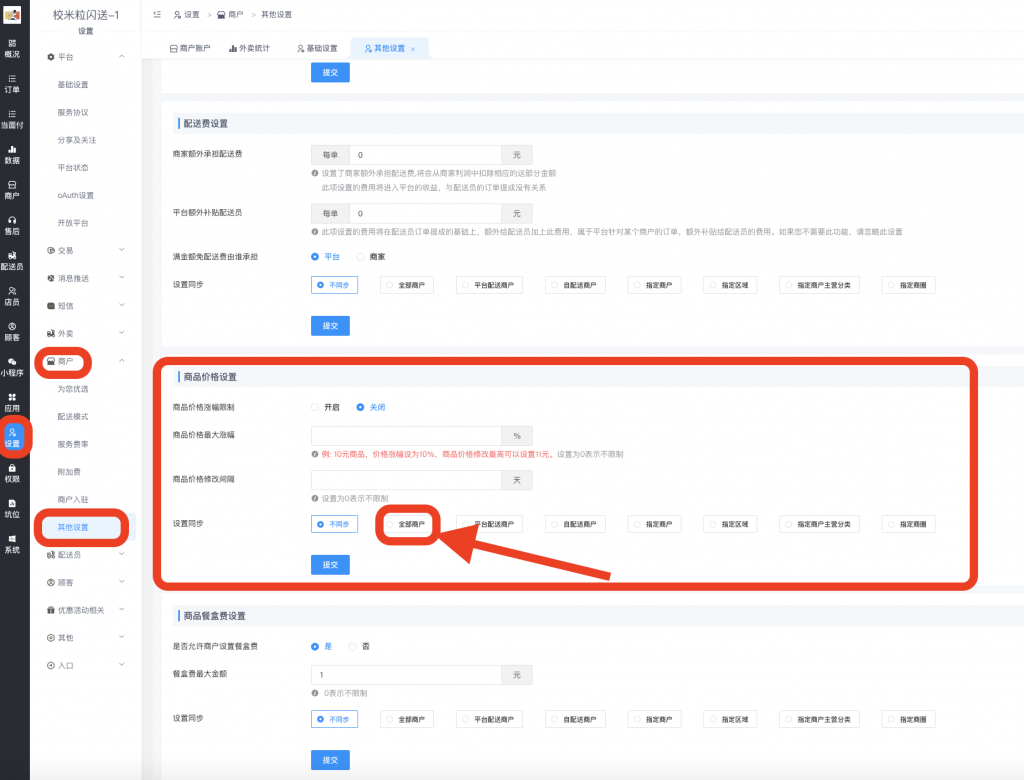Close the 其他设置 tab
Screen dimensions: 1024x780
(x=413, y=49)
